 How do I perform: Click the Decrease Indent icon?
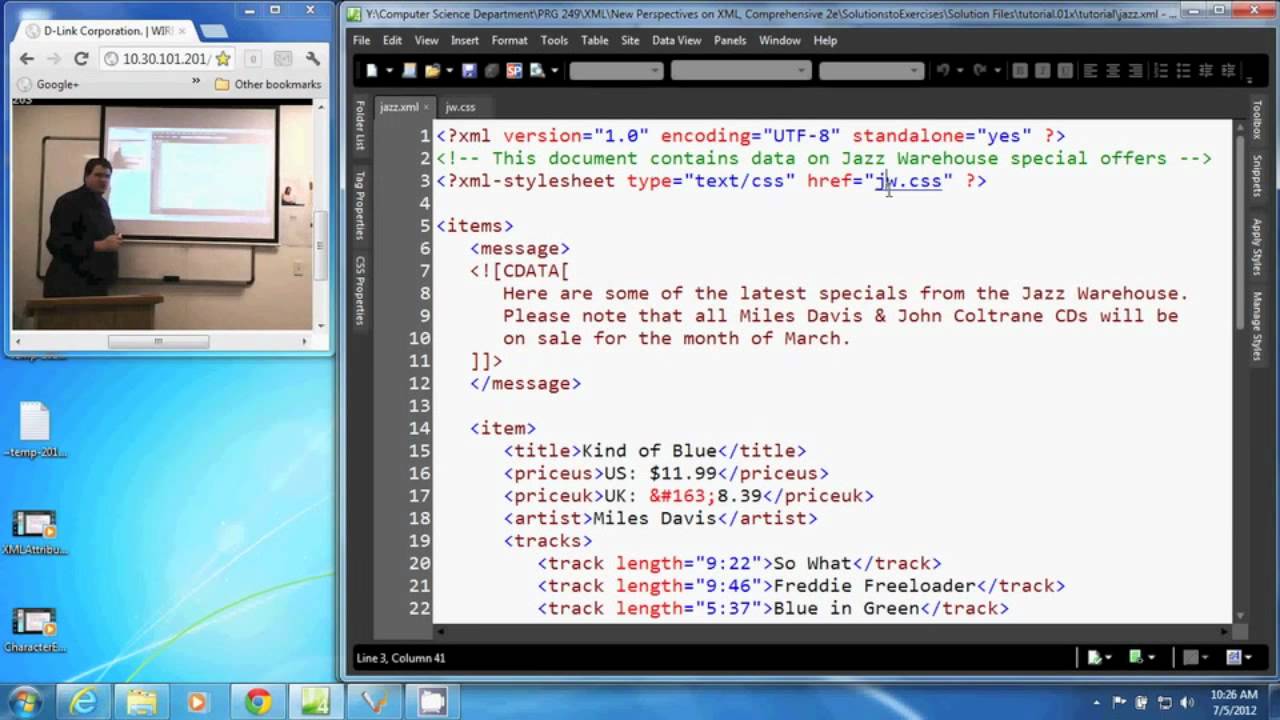(x=1206, y=70)
